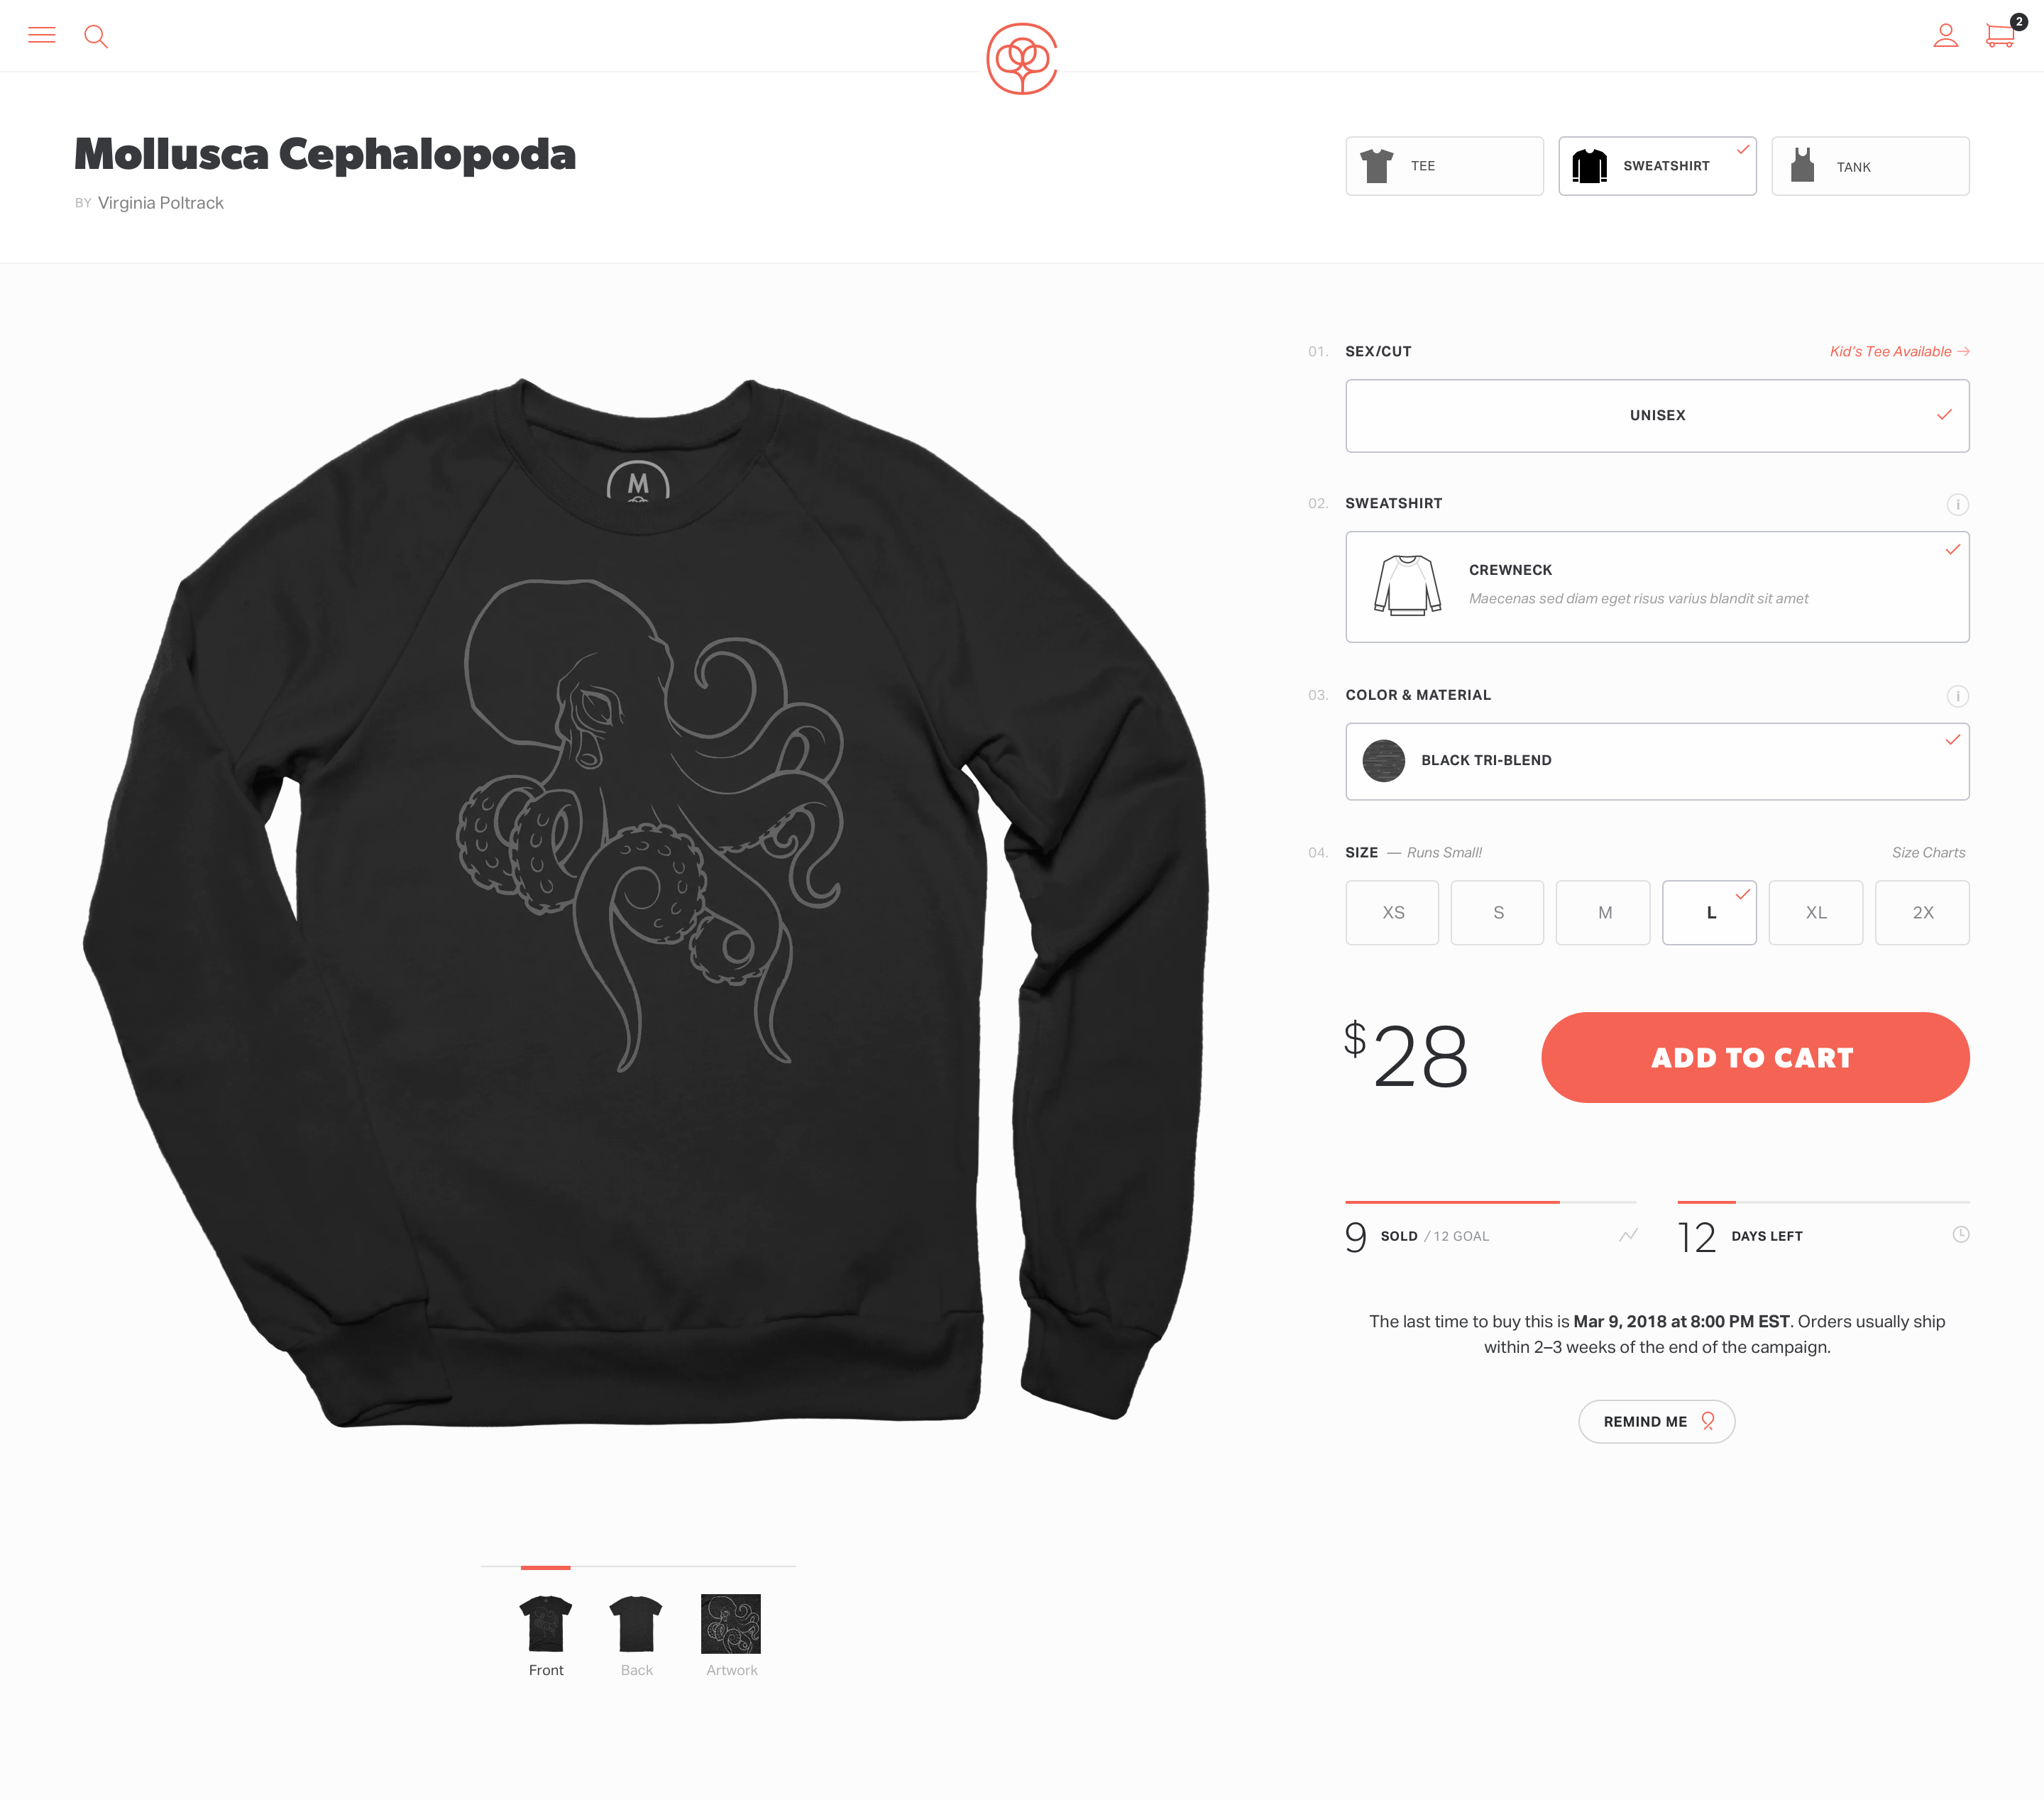The width and height of the screenshot is (2044, 1800).
Task: Open the user account icon
Action: [x=1945, y=36]
